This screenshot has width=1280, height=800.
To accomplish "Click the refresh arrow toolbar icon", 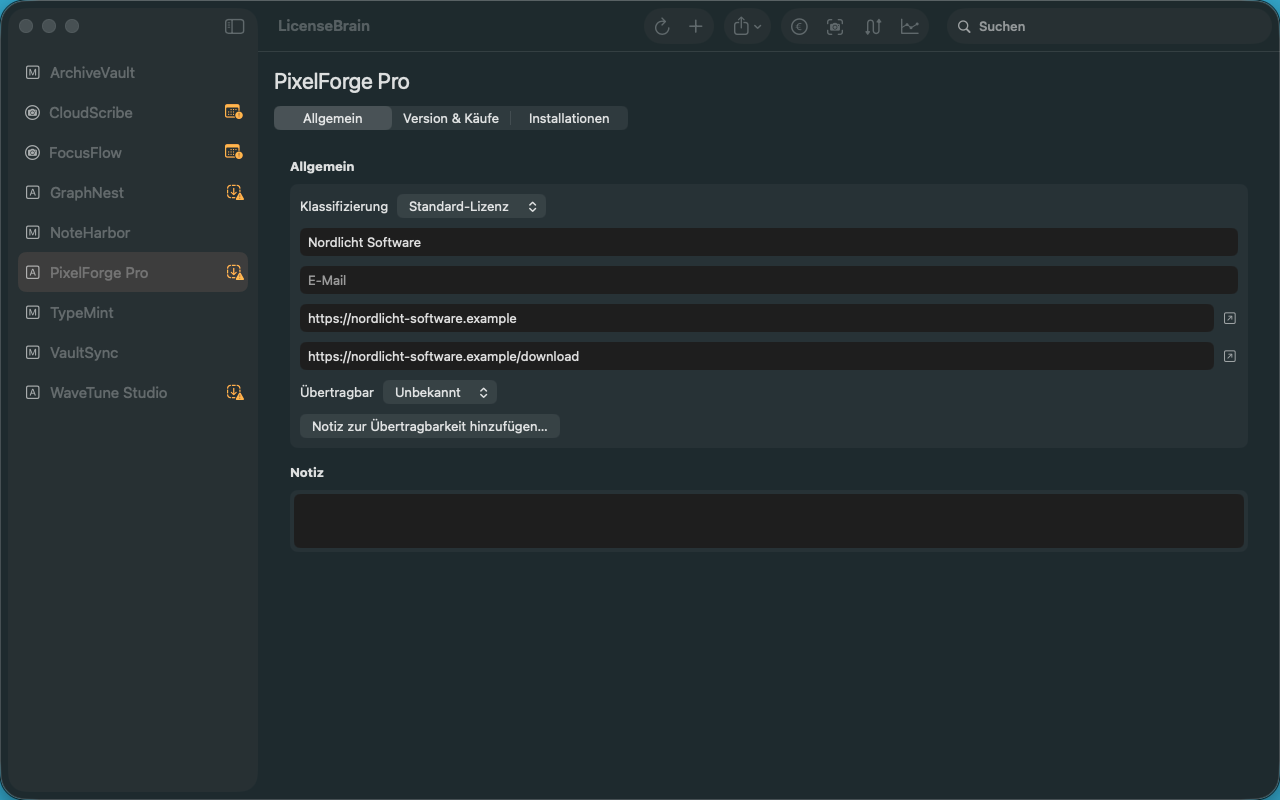I will [662, 27].
